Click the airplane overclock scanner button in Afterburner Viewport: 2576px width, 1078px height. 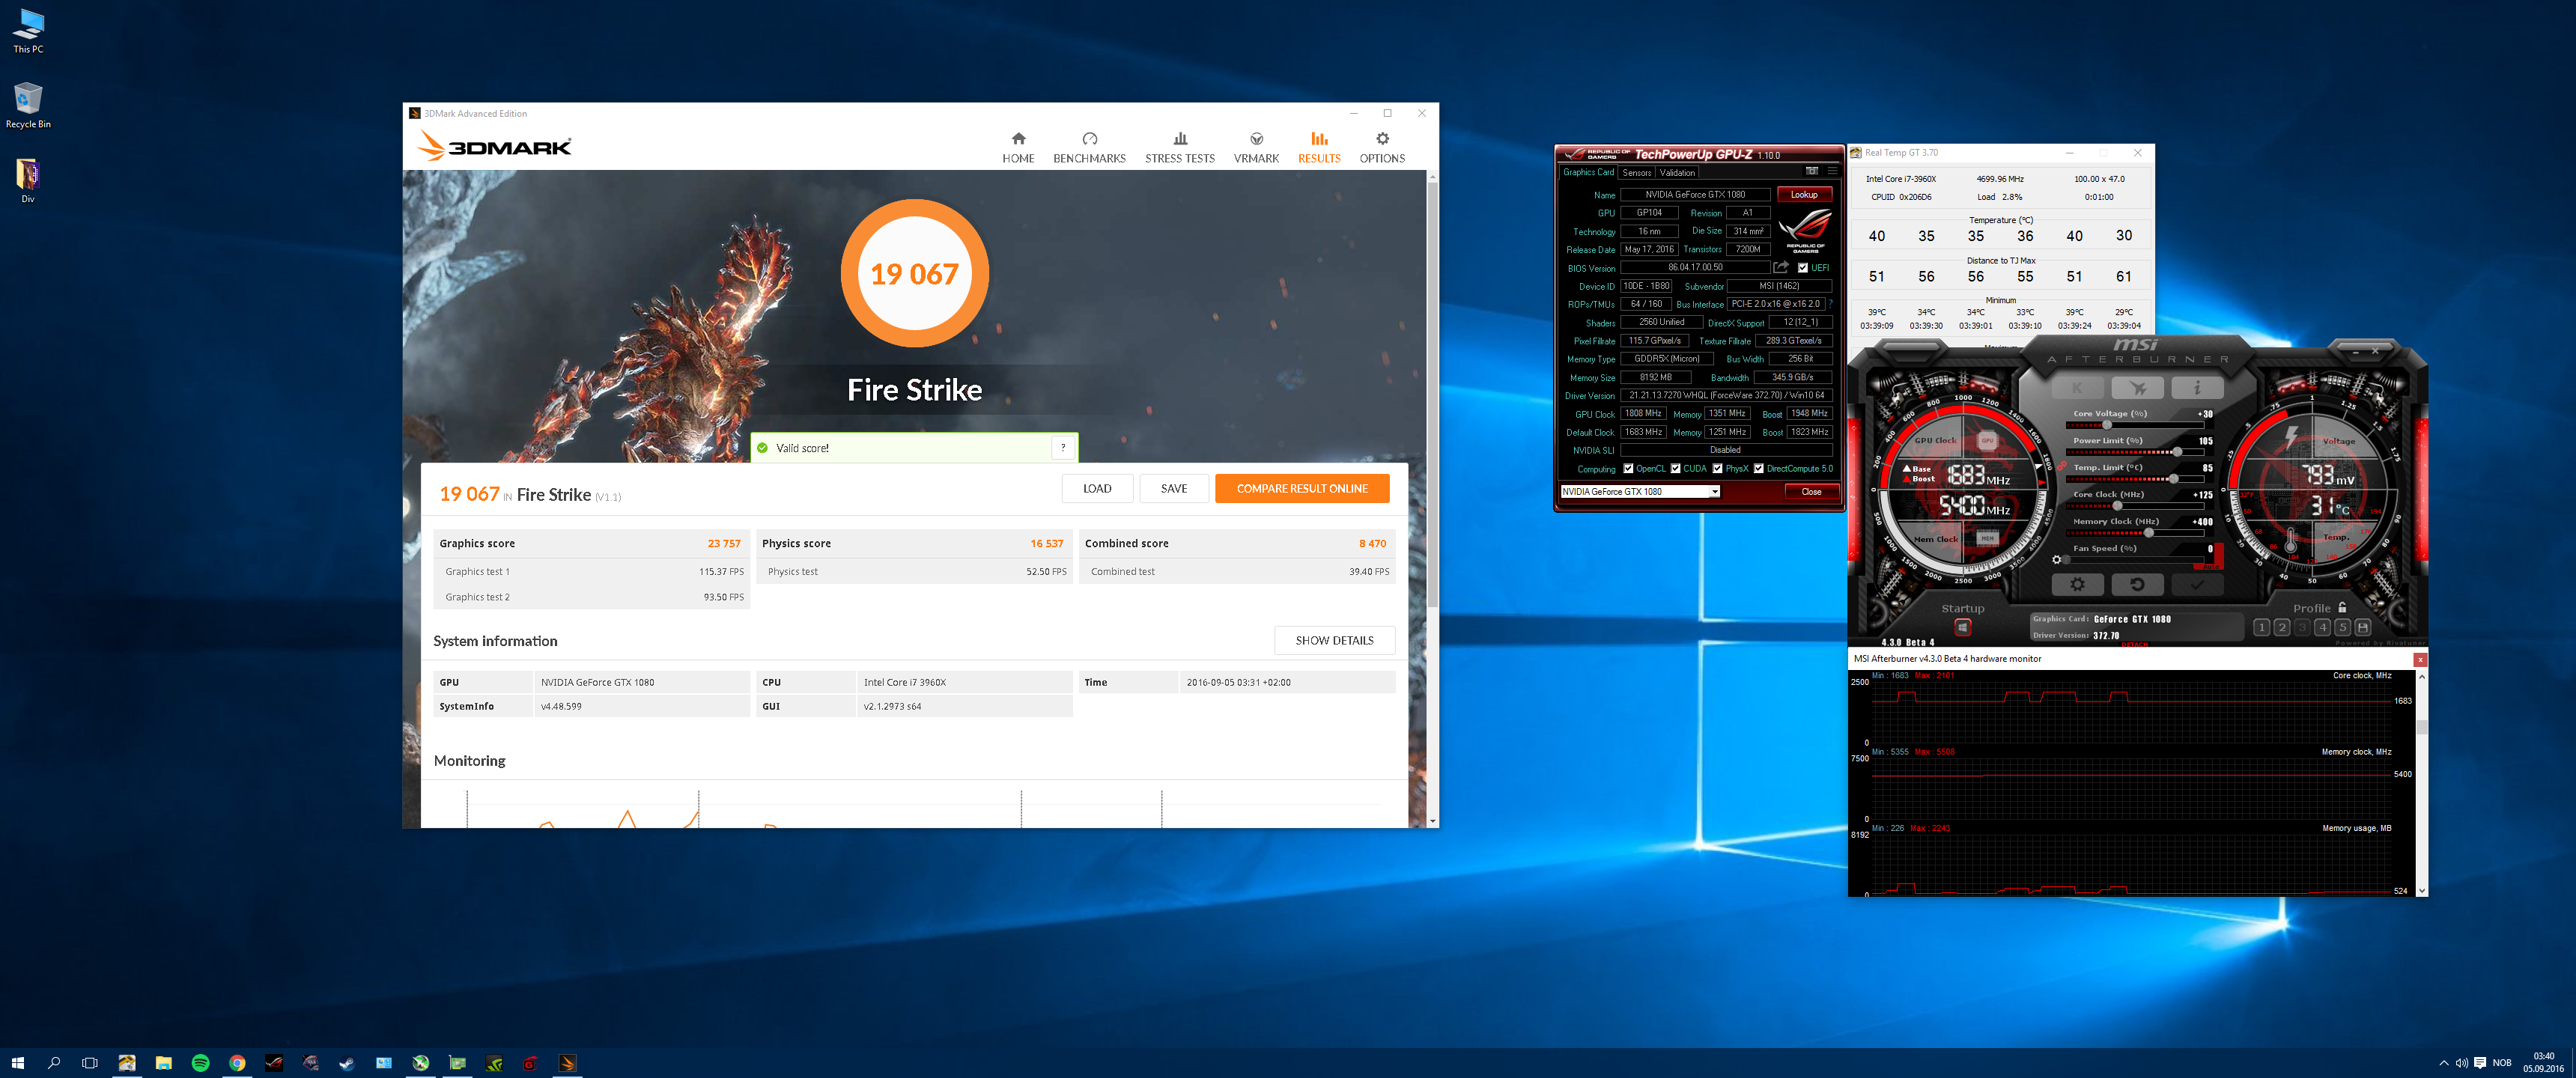pyautogui.click(x=2138, y=387)
